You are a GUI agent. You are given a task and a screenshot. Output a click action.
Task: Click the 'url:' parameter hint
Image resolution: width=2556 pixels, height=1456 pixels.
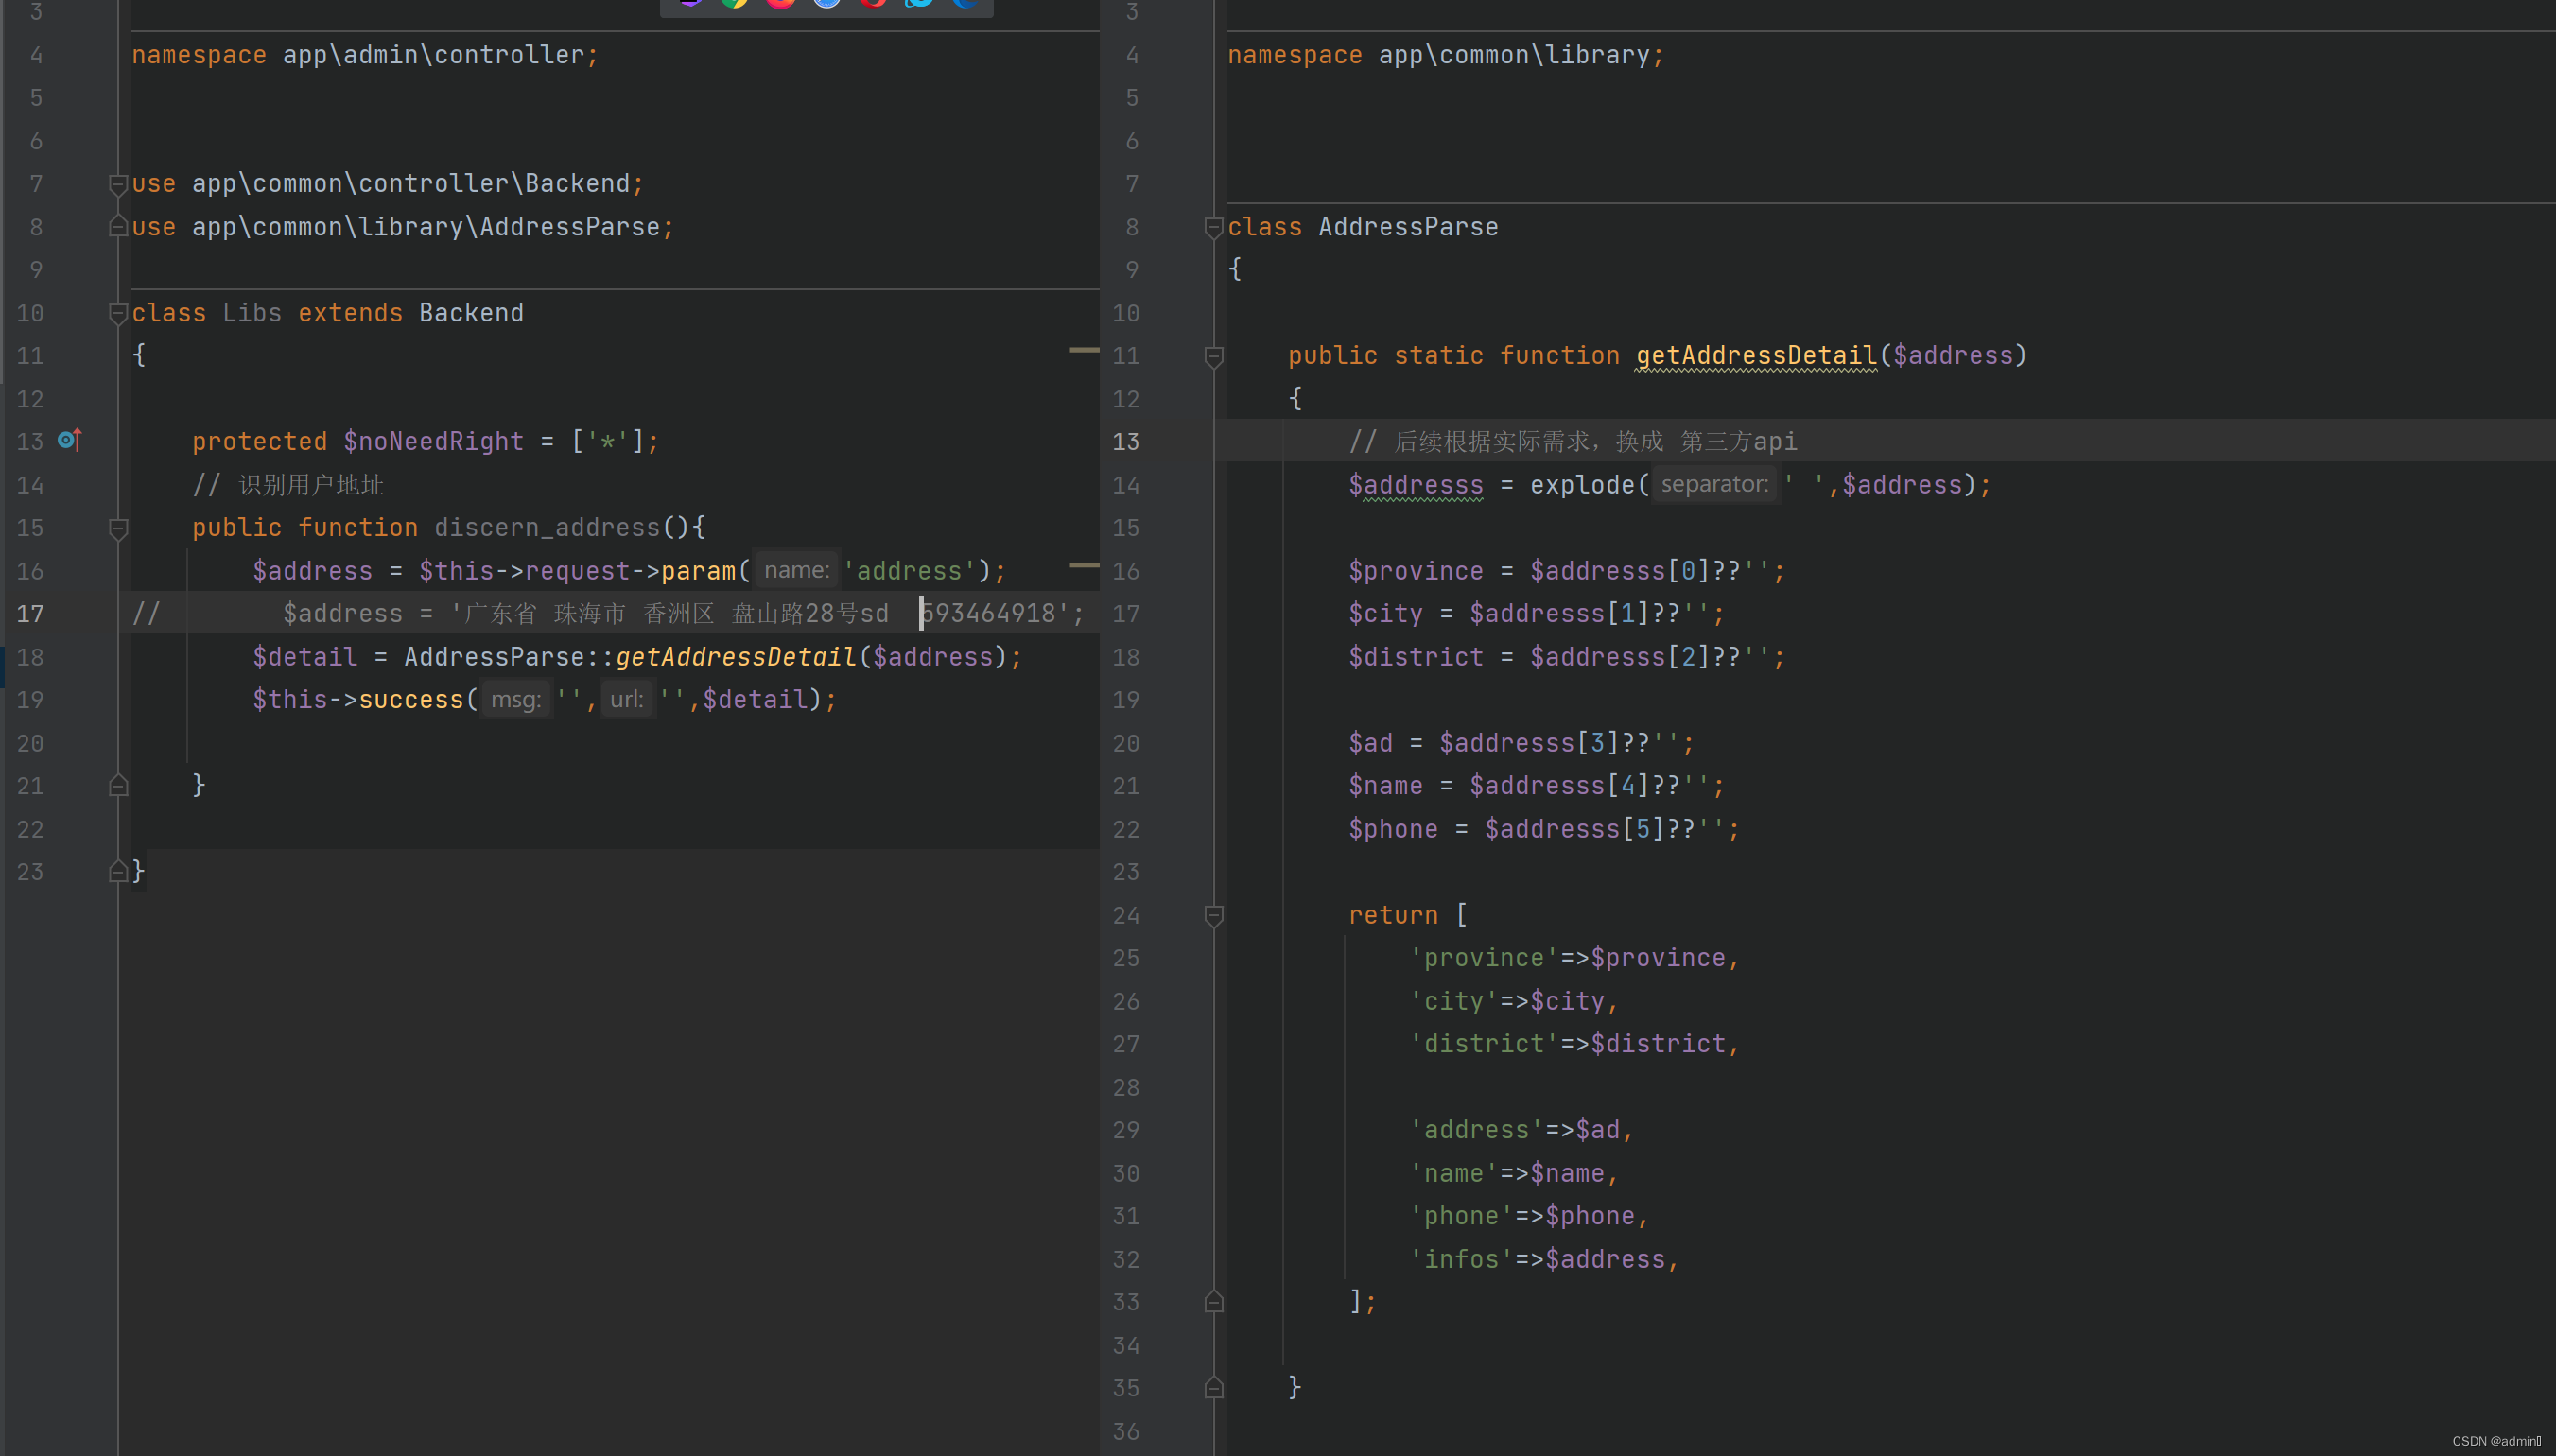point(627,699)
